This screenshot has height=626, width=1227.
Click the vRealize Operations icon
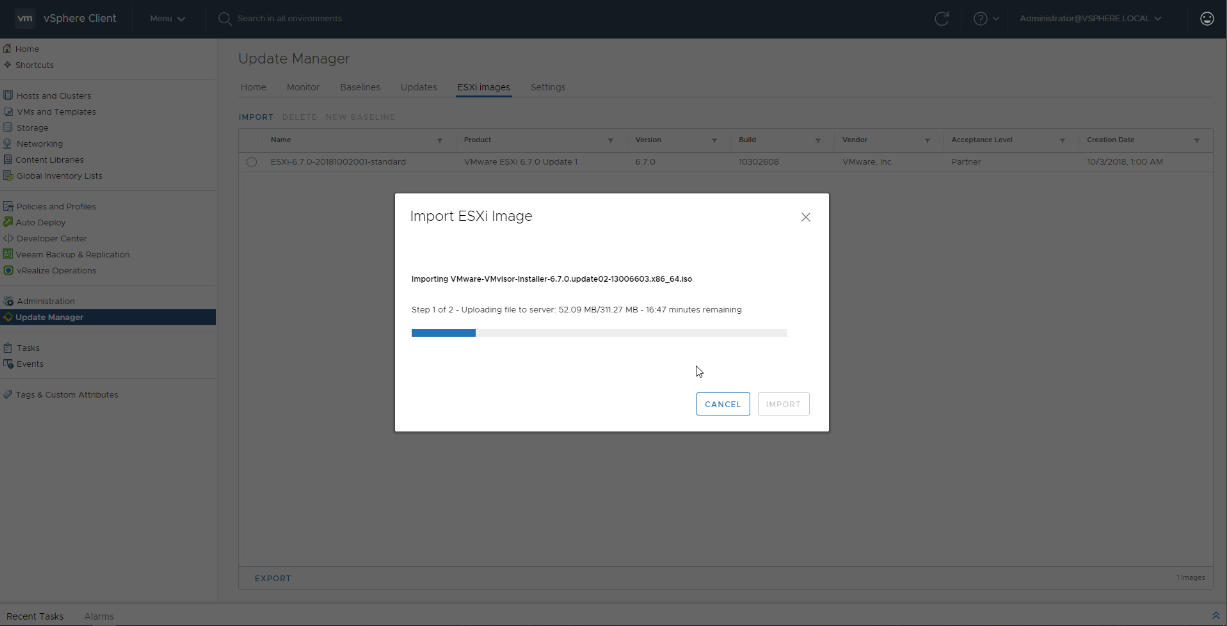(8, 271)
